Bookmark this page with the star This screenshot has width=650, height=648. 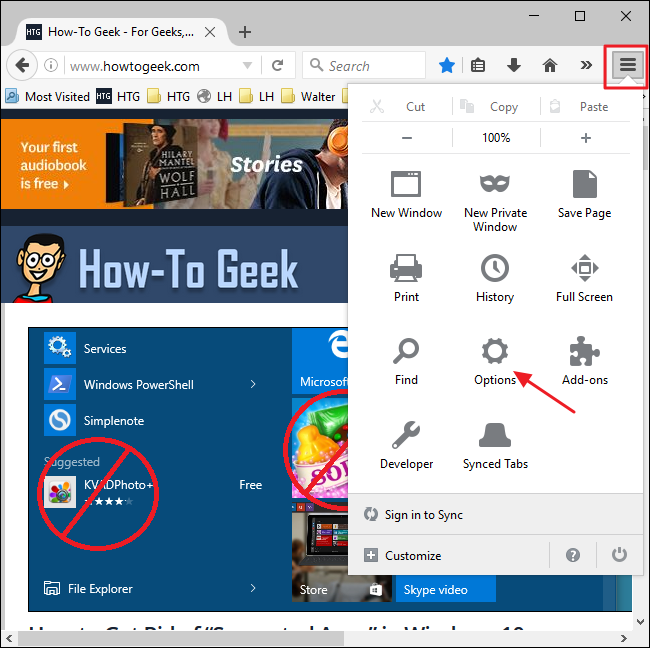click(x=446, y=65)
